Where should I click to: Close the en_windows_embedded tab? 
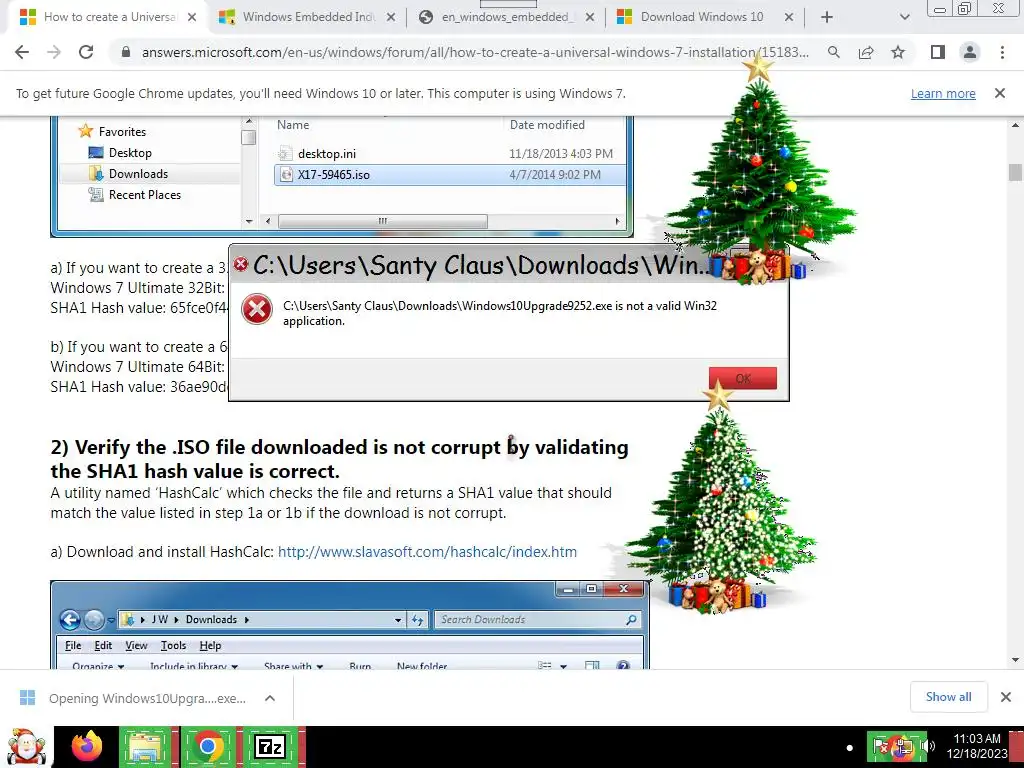pyautogui.click(x=590, y=18)
